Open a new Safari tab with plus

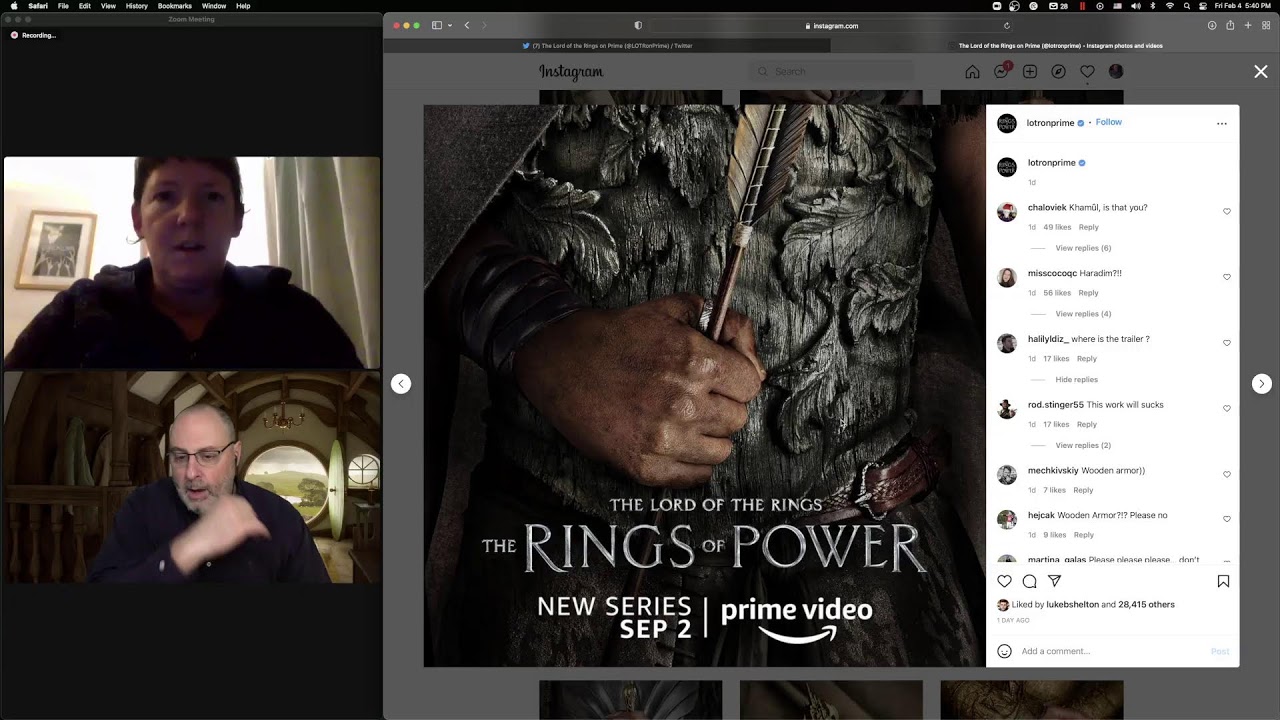tap(1248, 25)
